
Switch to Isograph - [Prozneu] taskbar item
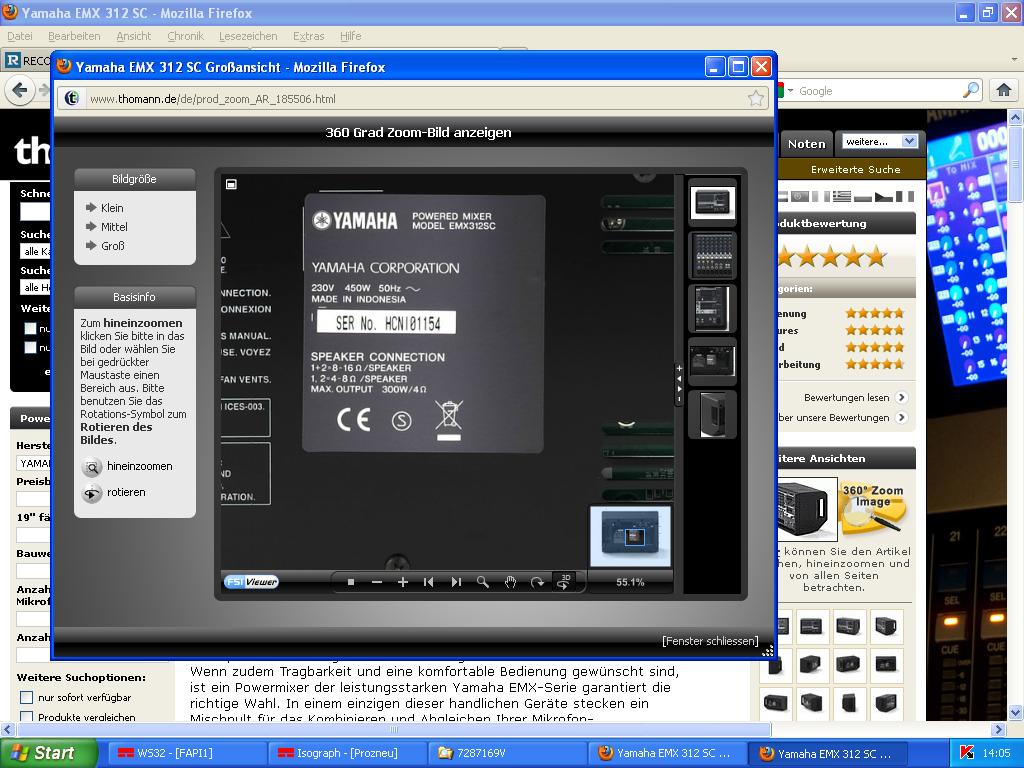[x=346, y=753]
